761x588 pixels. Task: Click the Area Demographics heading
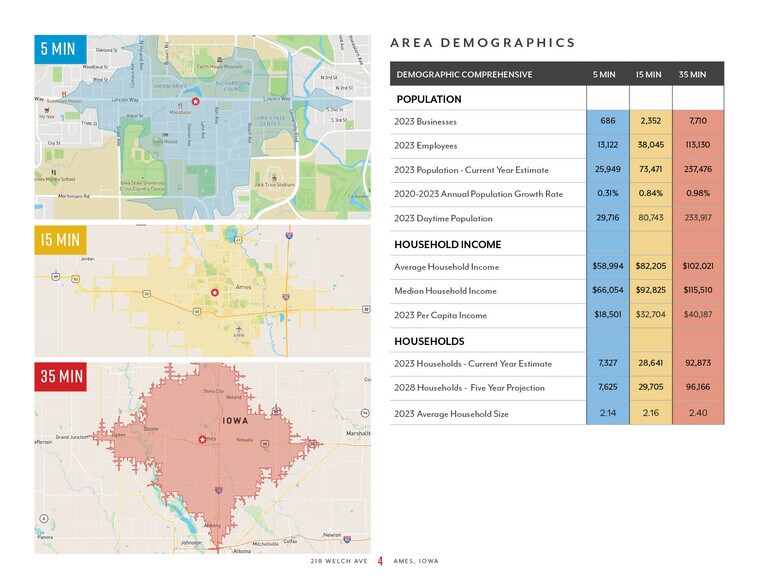point(483,43)
